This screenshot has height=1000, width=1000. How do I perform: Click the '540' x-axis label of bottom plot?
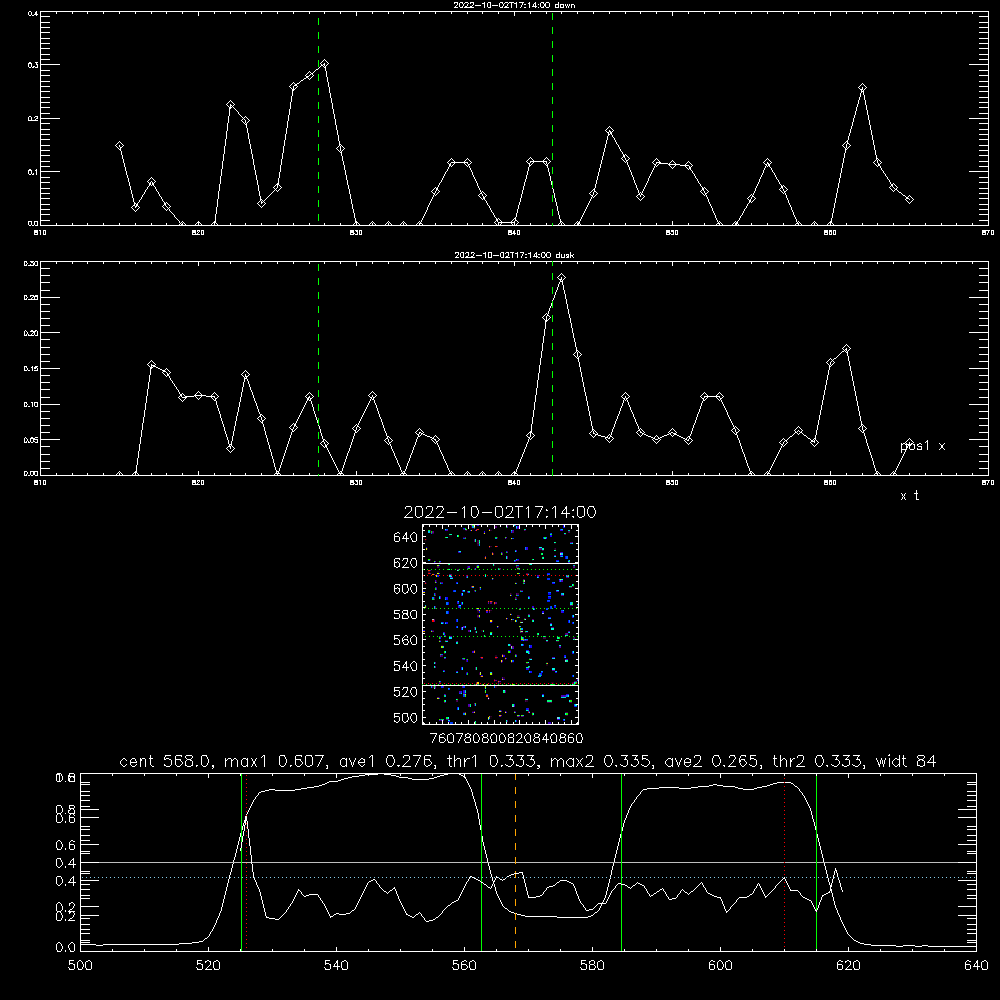[336, 966]
